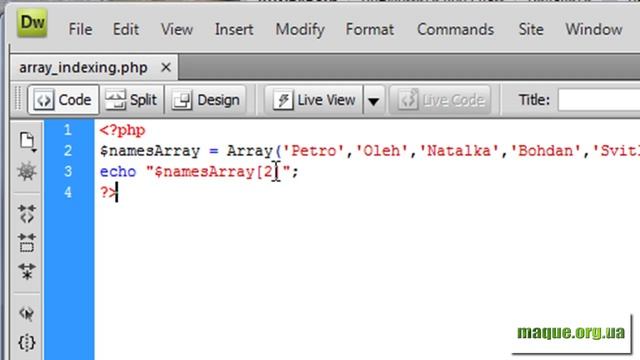Click the <?php opening tag

point(122,131)
